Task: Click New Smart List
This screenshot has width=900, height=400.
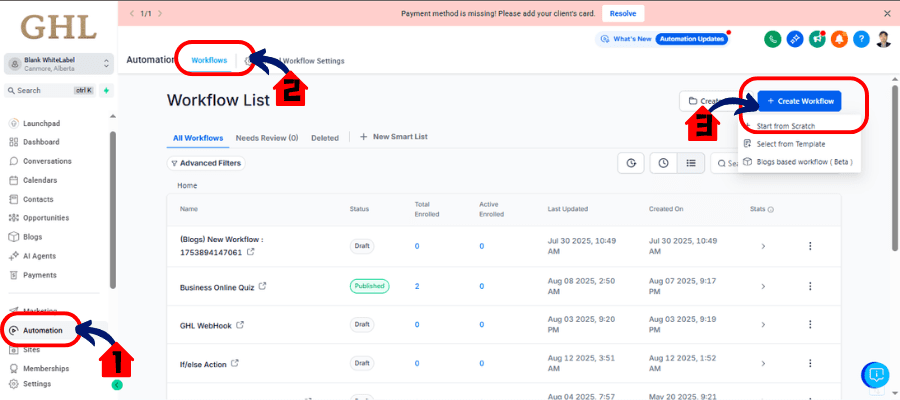Action: [x=394, y=137]
